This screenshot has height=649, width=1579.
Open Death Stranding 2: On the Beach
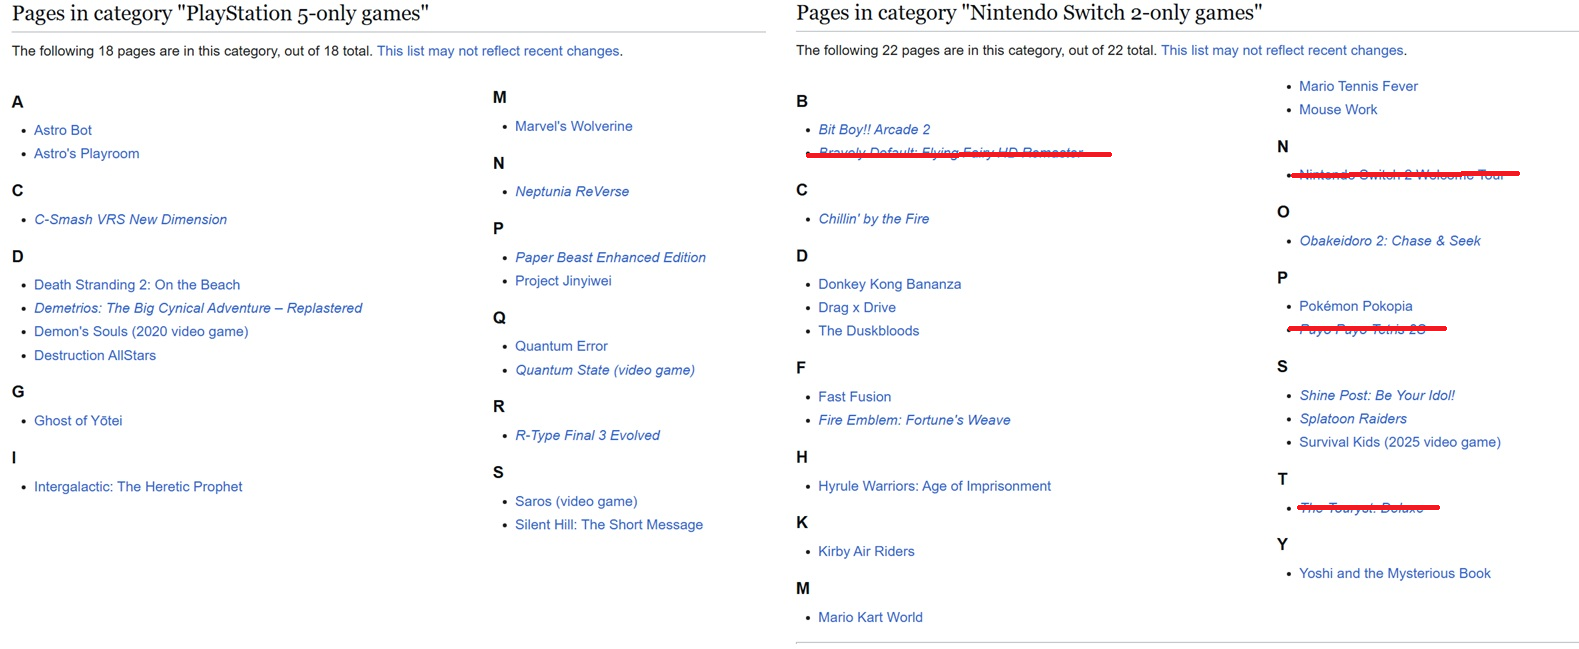point(137,285)
